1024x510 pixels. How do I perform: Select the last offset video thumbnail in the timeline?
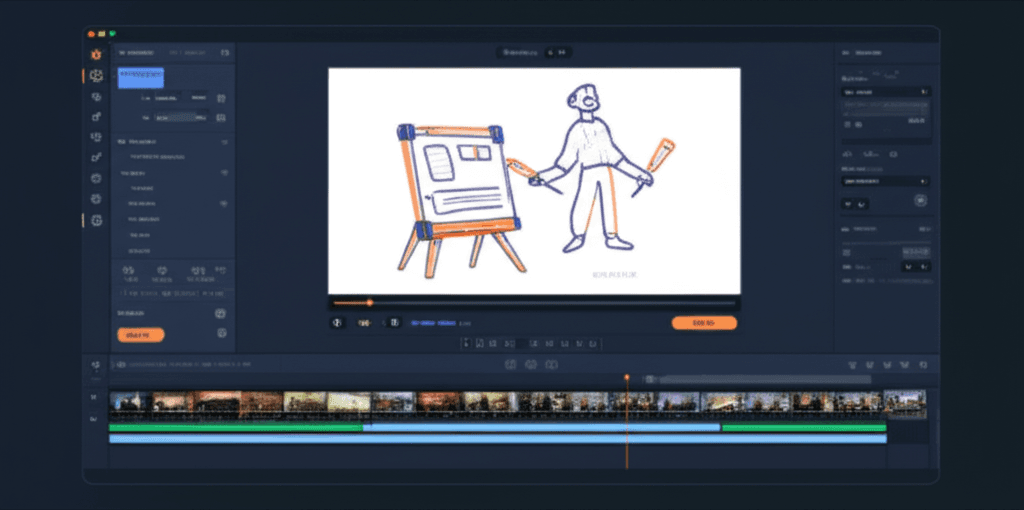pyautogui.click(x=904, y=403)
